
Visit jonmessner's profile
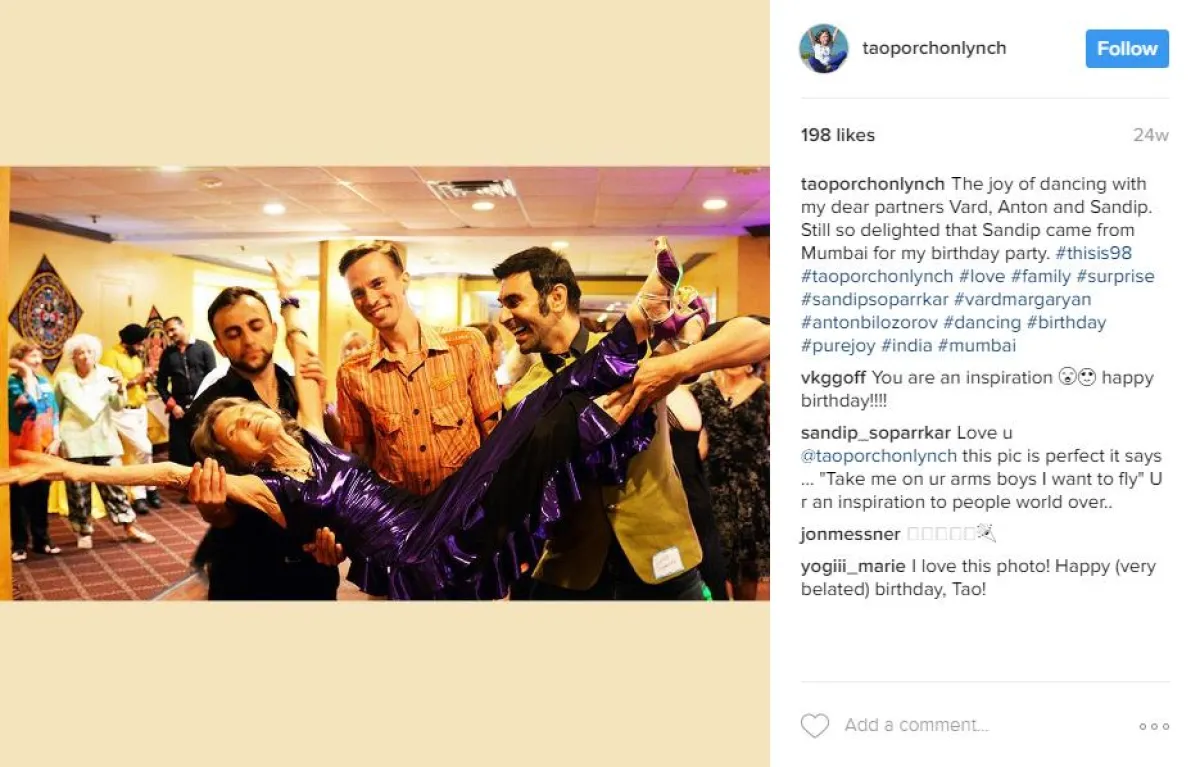(850, 535)
